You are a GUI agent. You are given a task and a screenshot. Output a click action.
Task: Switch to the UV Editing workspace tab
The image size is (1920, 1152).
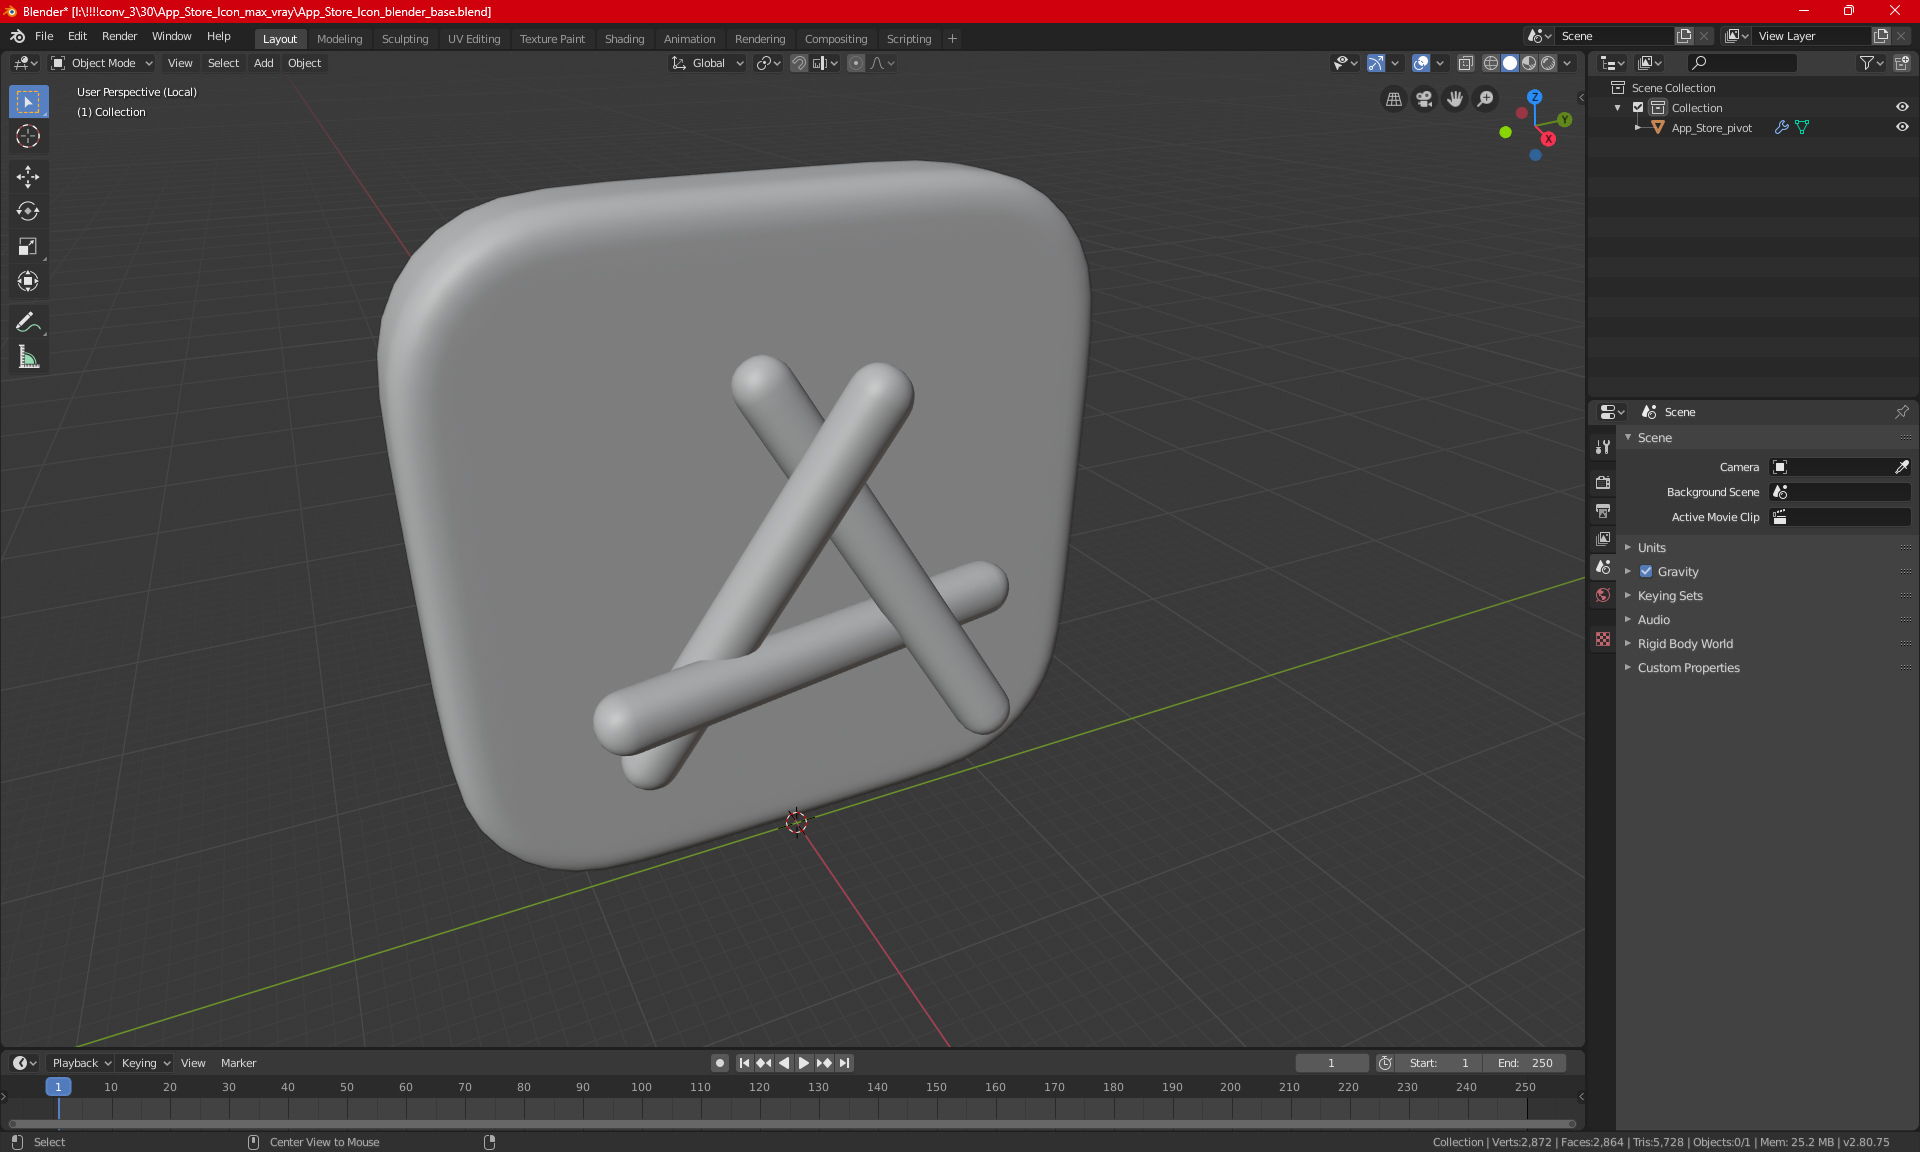coord(474,39)
